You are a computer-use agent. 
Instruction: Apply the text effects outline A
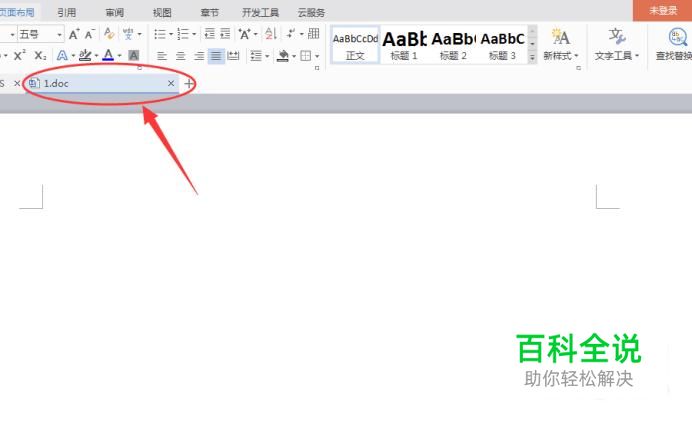point(62,56)
